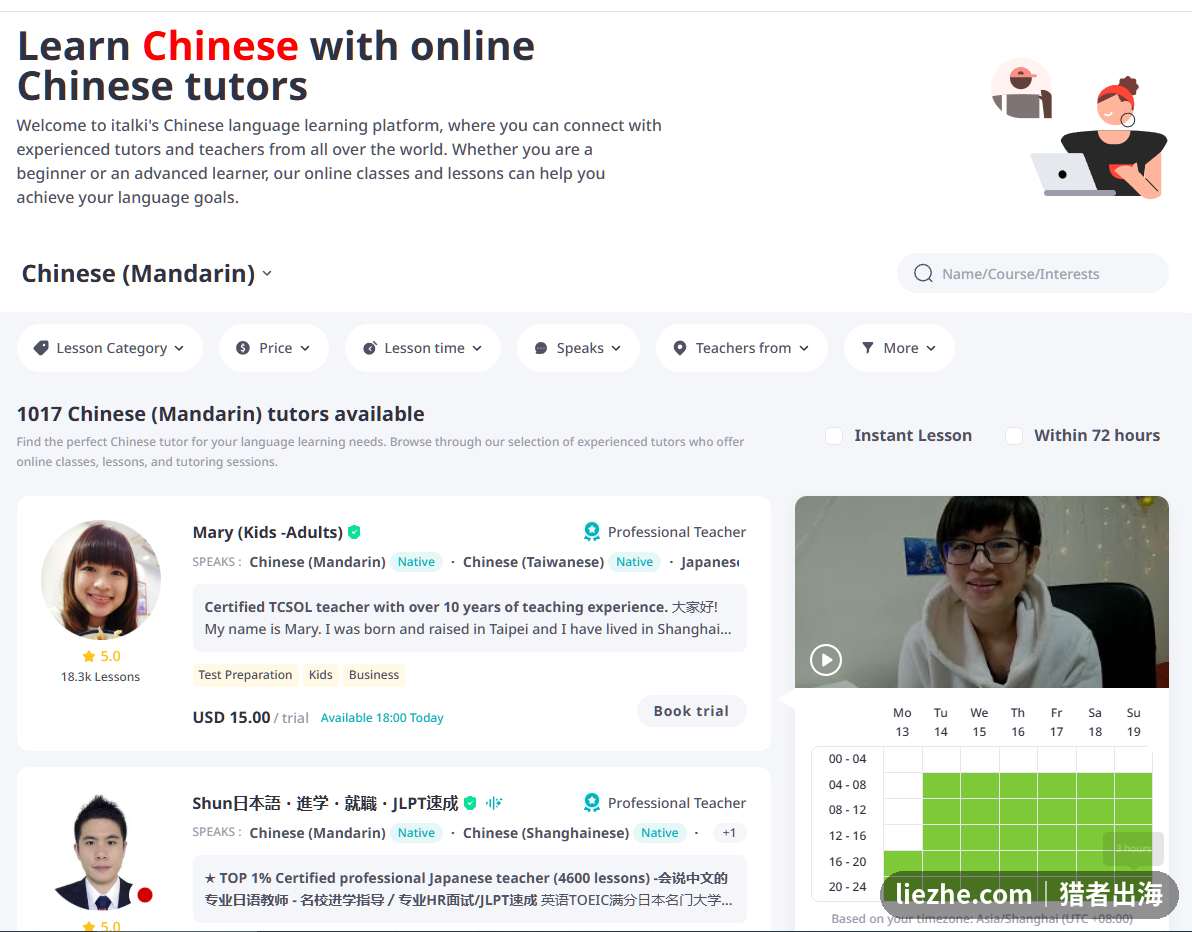Tick the Within 72 hours checkbox

click(x=1013, y=436)
